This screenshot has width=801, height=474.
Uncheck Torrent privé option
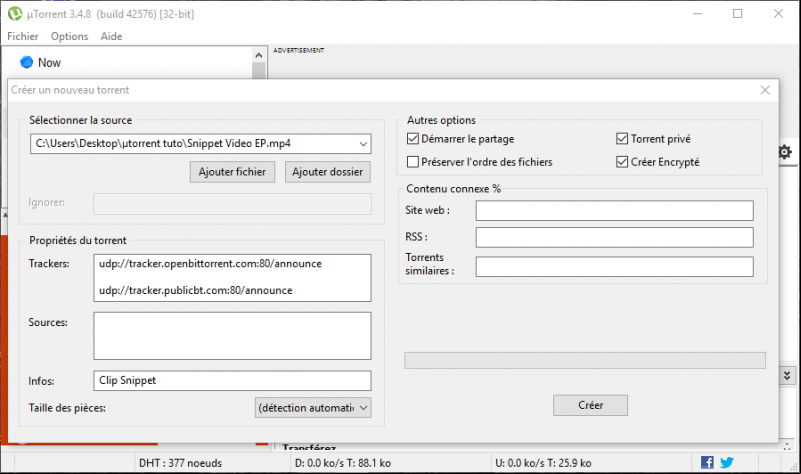tap(622, 138)
